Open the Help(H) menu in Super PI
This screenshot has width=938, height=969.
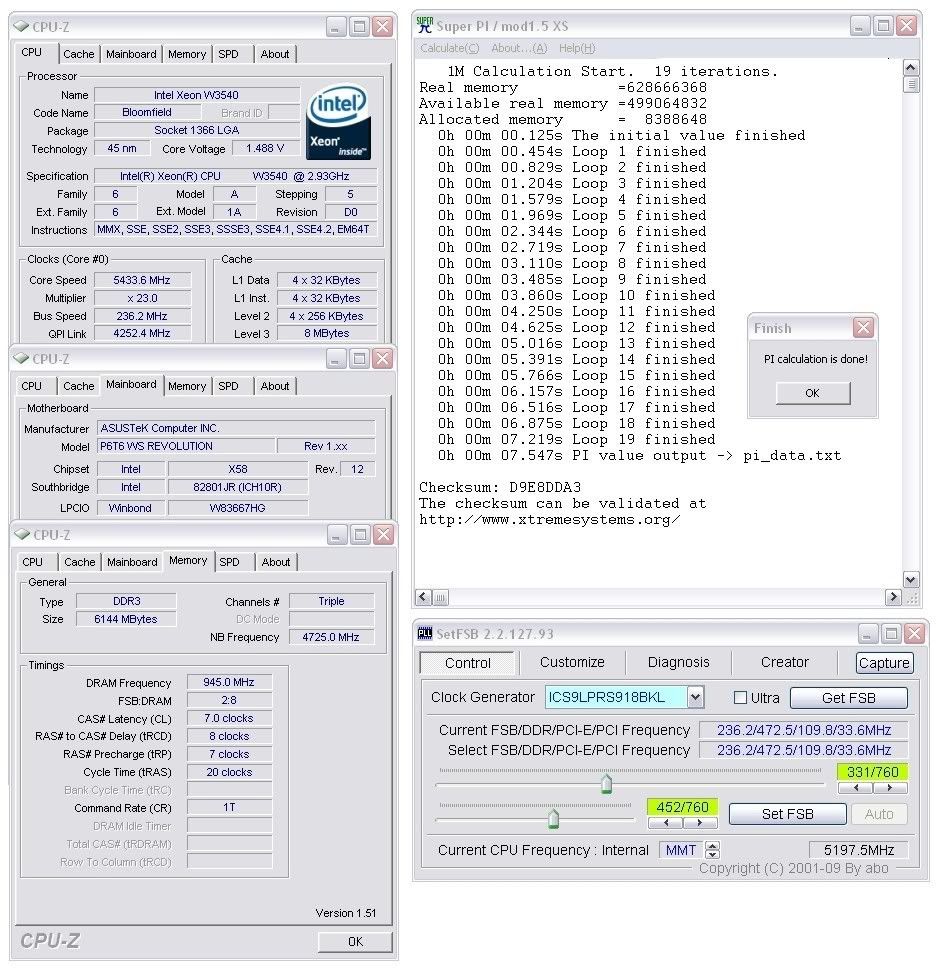pos(577,48)
